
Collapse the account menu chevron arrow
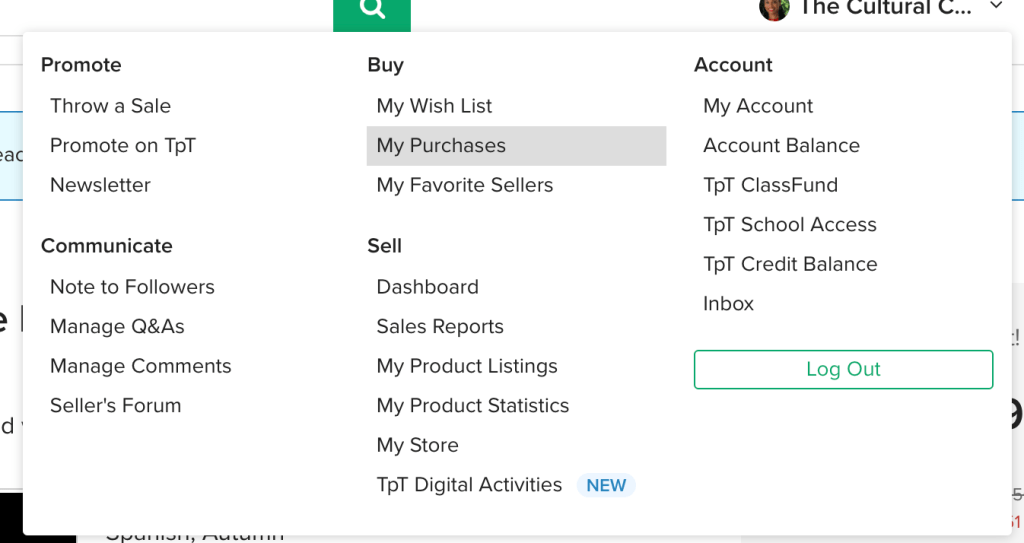(x=996, y=7)
